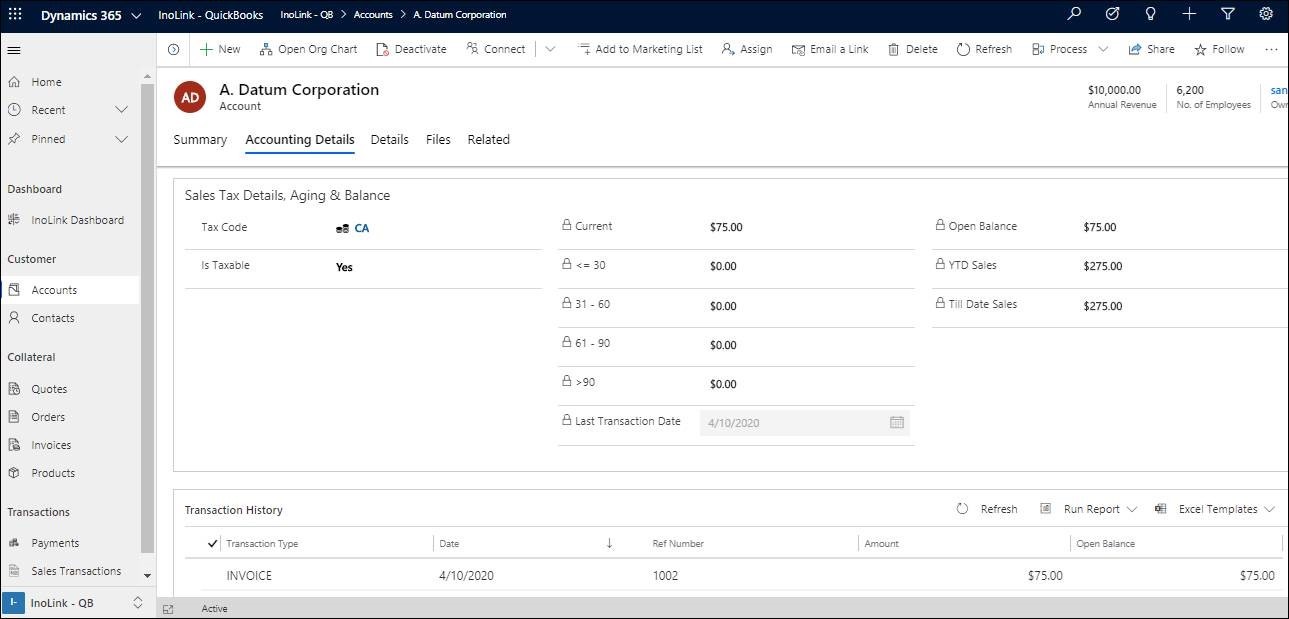
Task: Click the New record button
Action: (220, 49)
